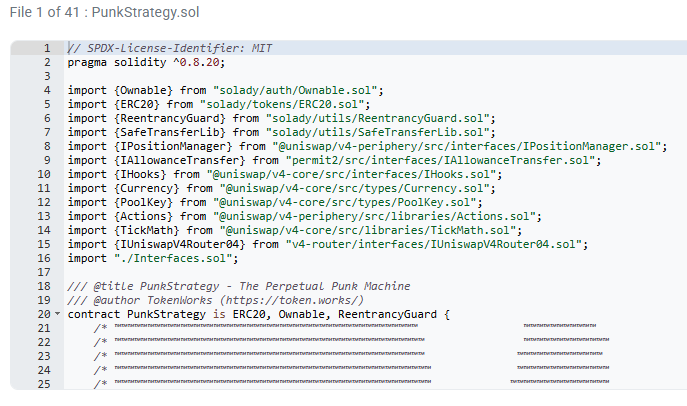Click the Currency.sol import path
This screenshot has height=406, width=687.
[x=354, y=188]
